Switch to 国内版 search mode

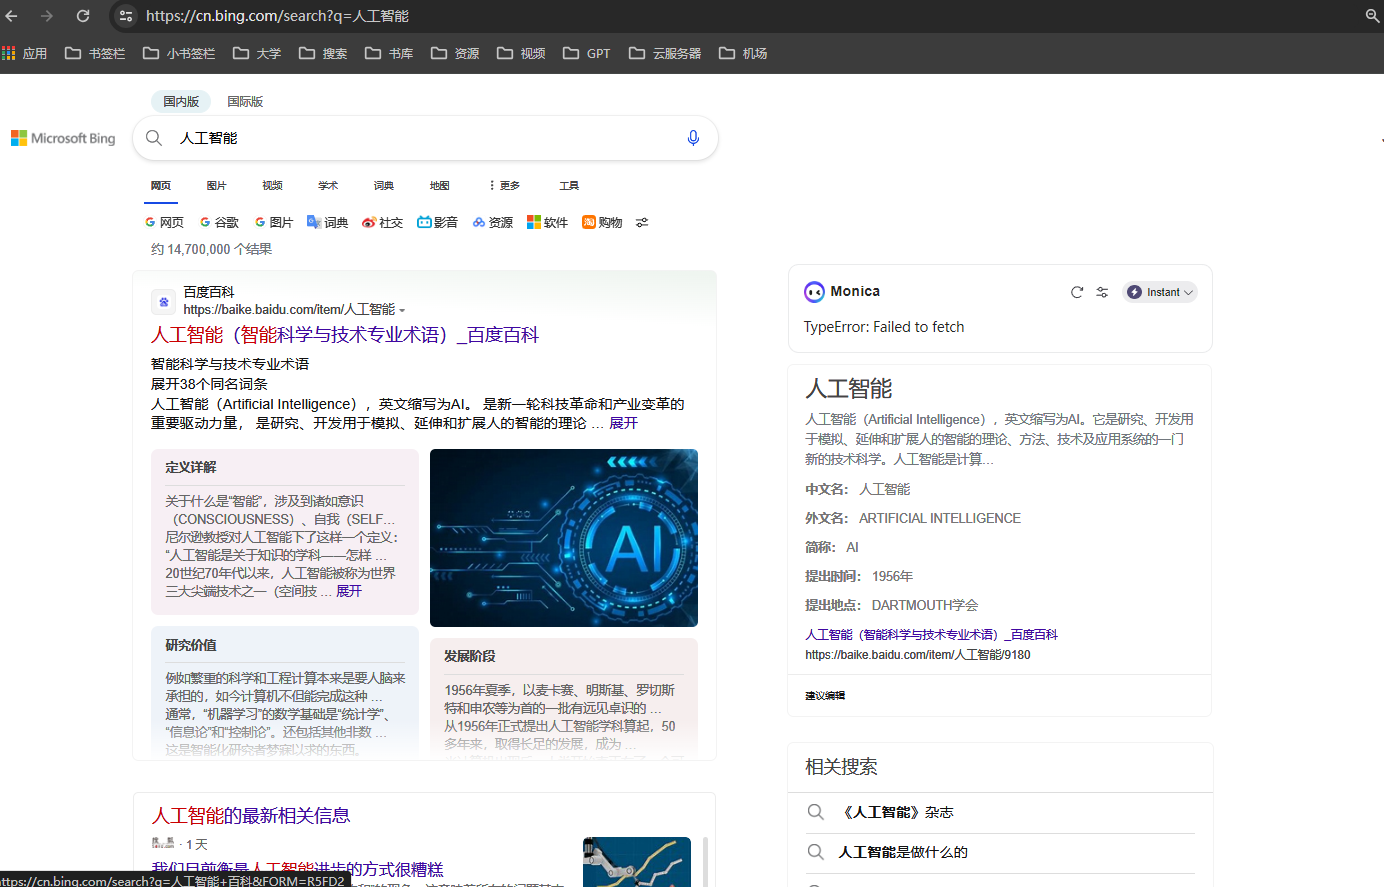tap(181, 101)
